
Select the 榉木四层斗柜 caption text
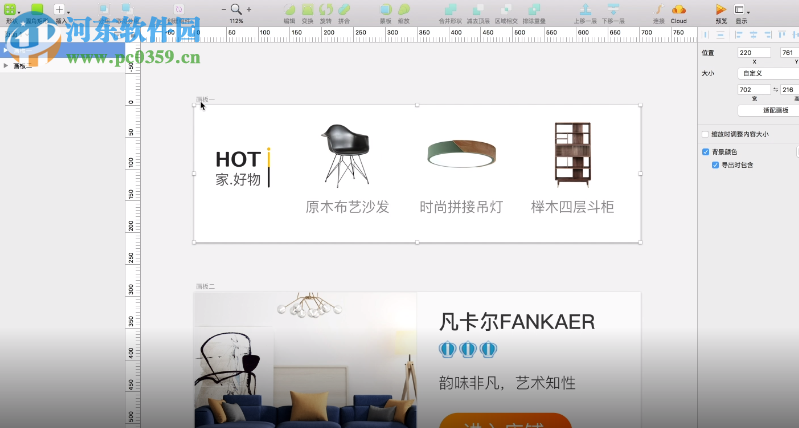[572, 207]
